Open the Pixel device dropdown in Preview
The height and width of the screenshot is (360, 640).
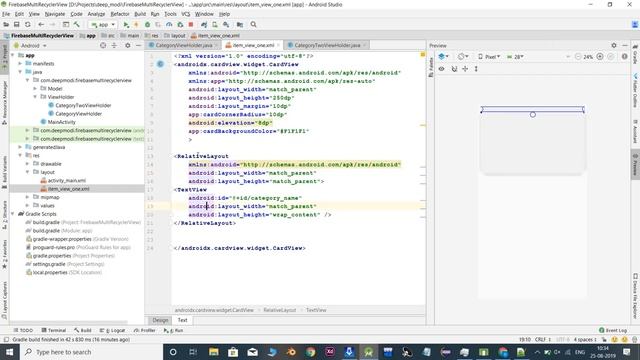(x=489, y=57)
